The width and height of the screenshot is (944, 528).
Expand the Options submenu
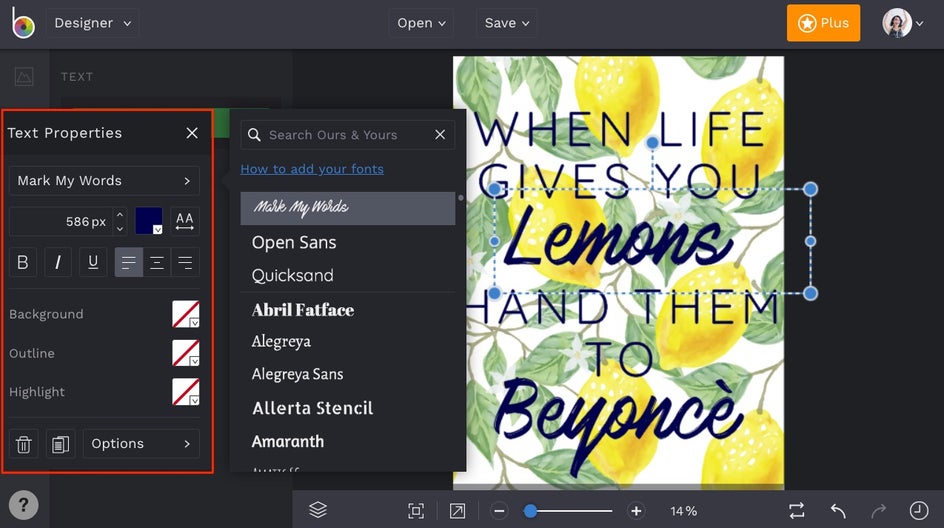coord(140,444)
